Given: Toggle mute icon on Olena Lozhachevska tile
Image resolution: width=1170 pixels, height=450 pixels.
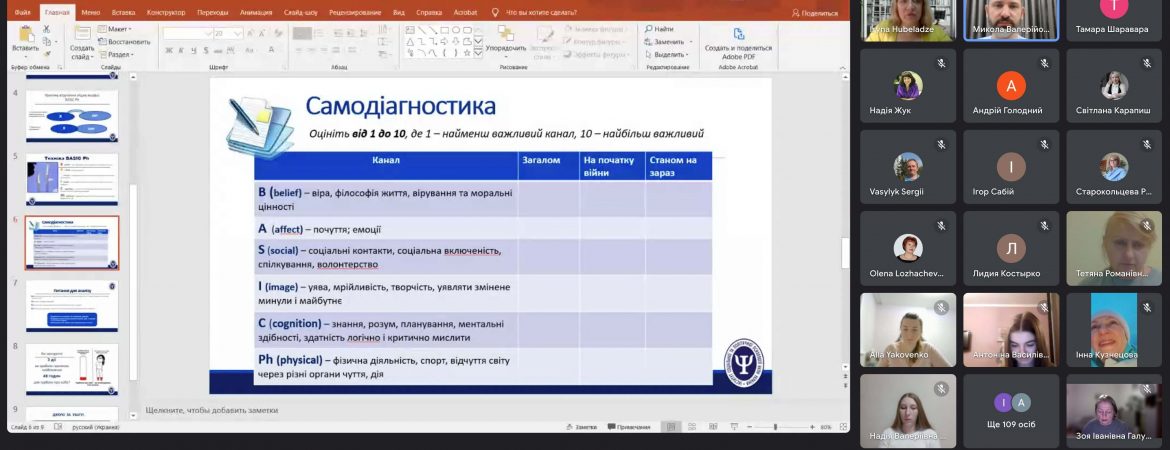Looking at the screenshot, I should coord(942,226).
